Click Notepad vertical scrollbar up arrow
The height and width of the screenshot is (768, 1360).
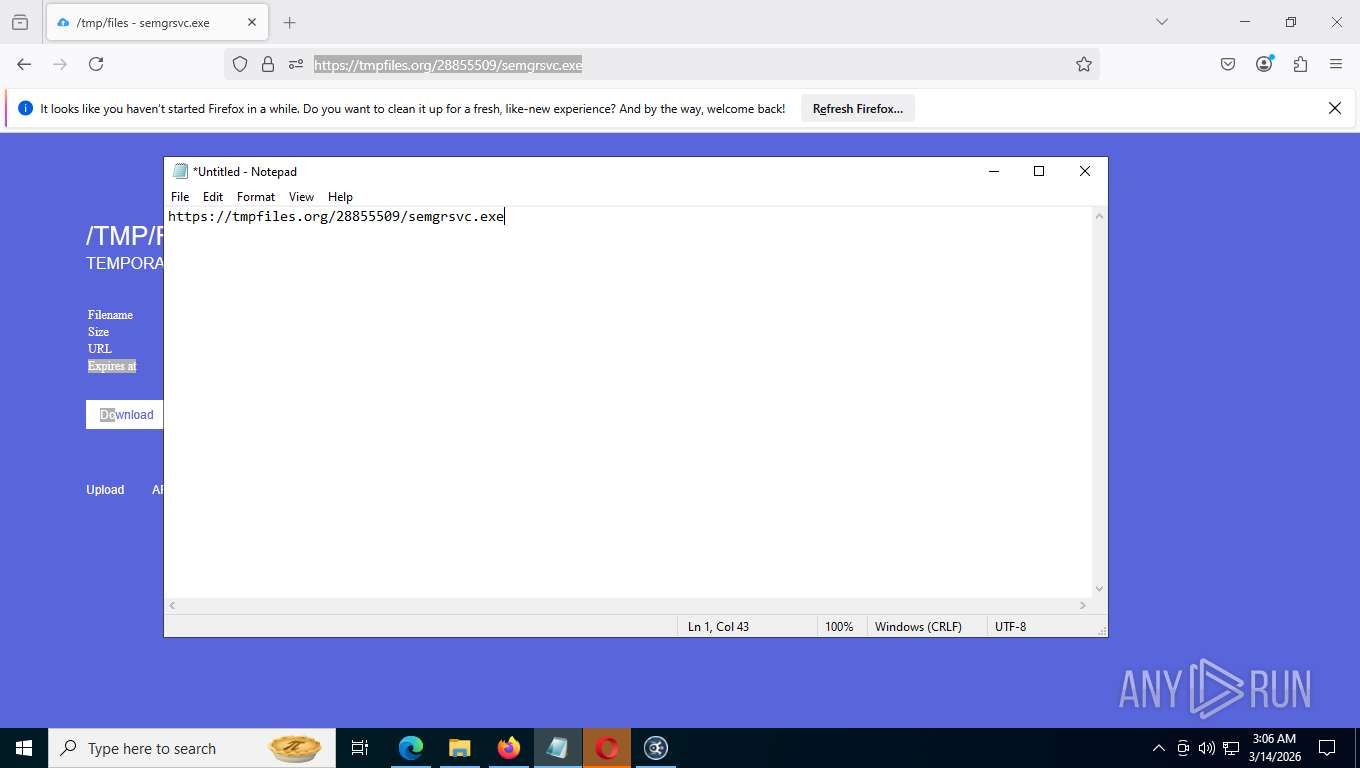1100,216
